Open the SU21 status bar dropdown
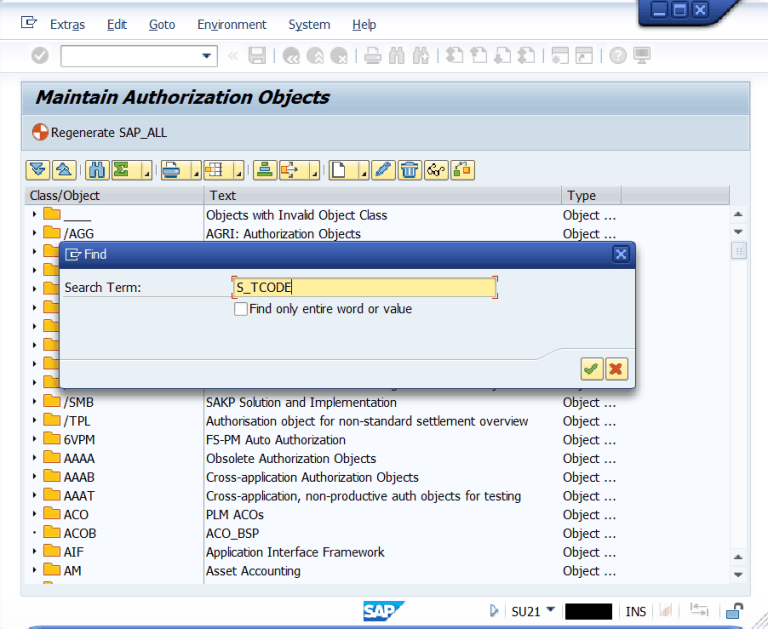 click(x=551, y=610)
